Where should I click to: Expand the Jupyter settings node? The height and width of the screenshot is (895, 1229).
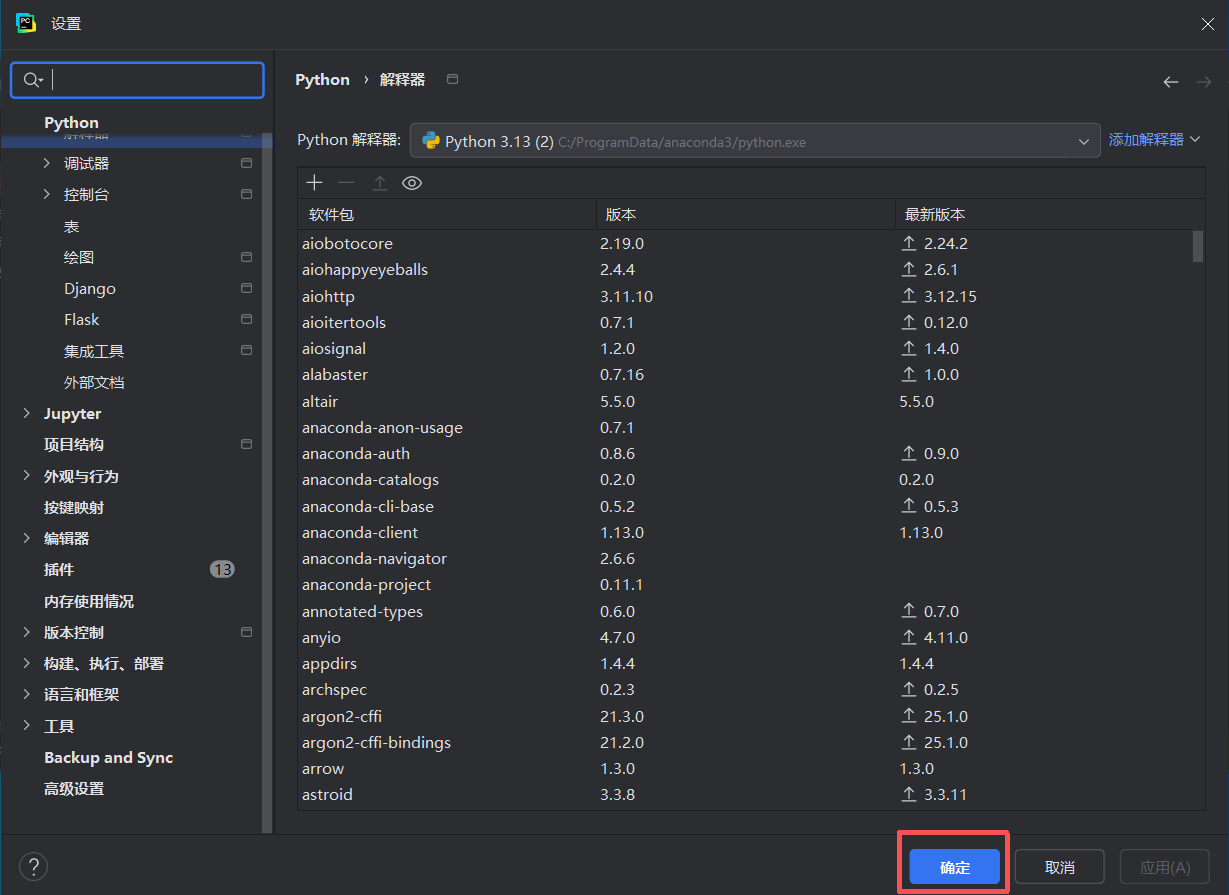pyautogui.click(x=27, y=413)
